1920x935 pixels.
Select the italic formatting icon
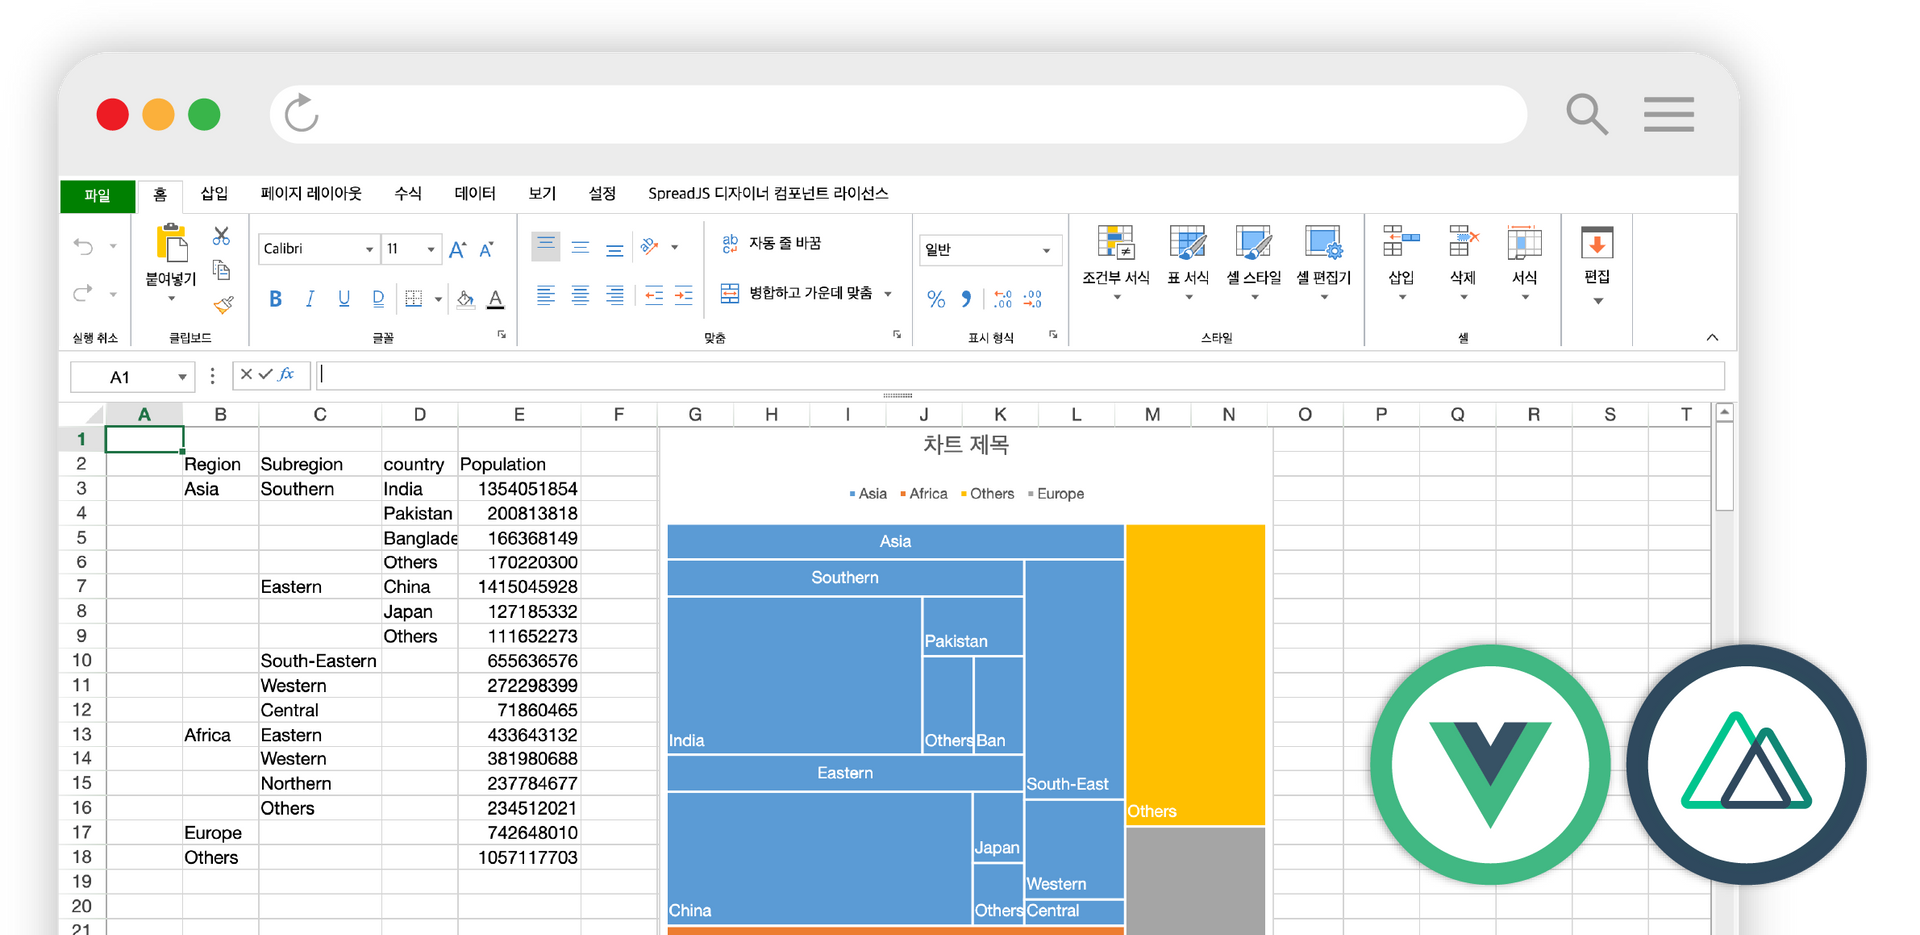click(310, 298)
